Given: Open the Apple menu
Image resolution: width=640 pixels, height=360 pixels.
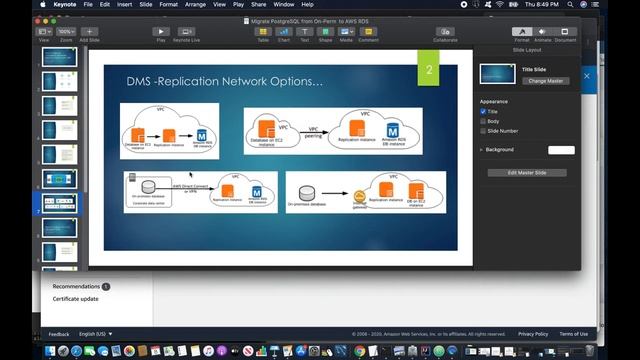Looking at the screenshot, I should tap(43, 4).
